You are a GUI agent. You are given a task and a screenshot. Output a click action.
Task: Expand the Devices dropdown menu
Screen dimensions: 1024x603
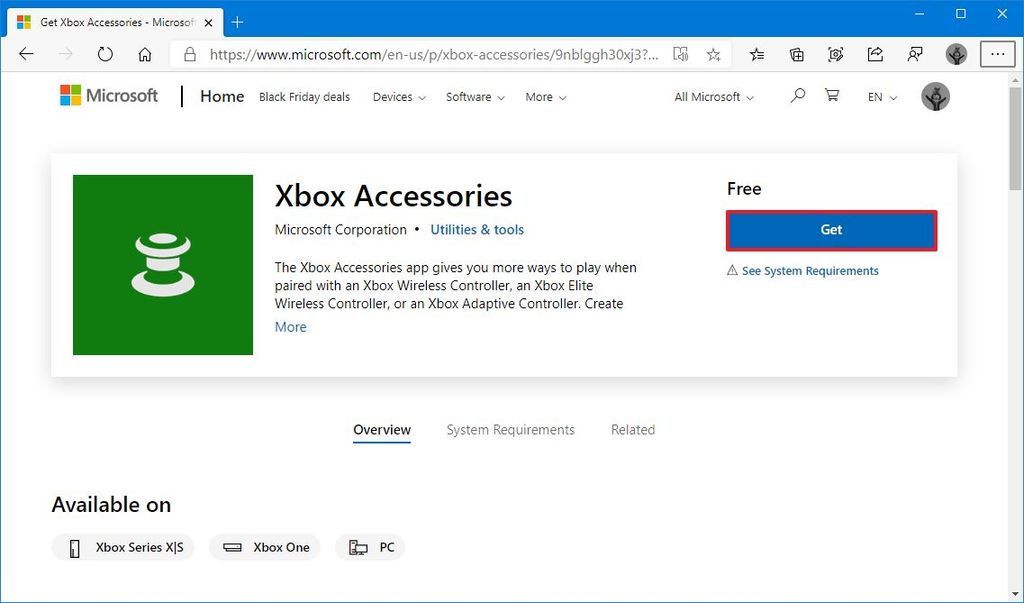click(x=398, y=97)
